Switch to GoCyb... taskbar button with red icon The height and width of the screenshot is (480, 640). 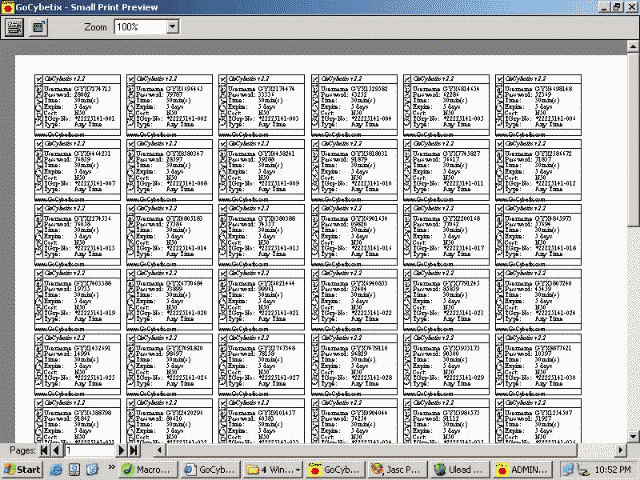pos(335,470)
